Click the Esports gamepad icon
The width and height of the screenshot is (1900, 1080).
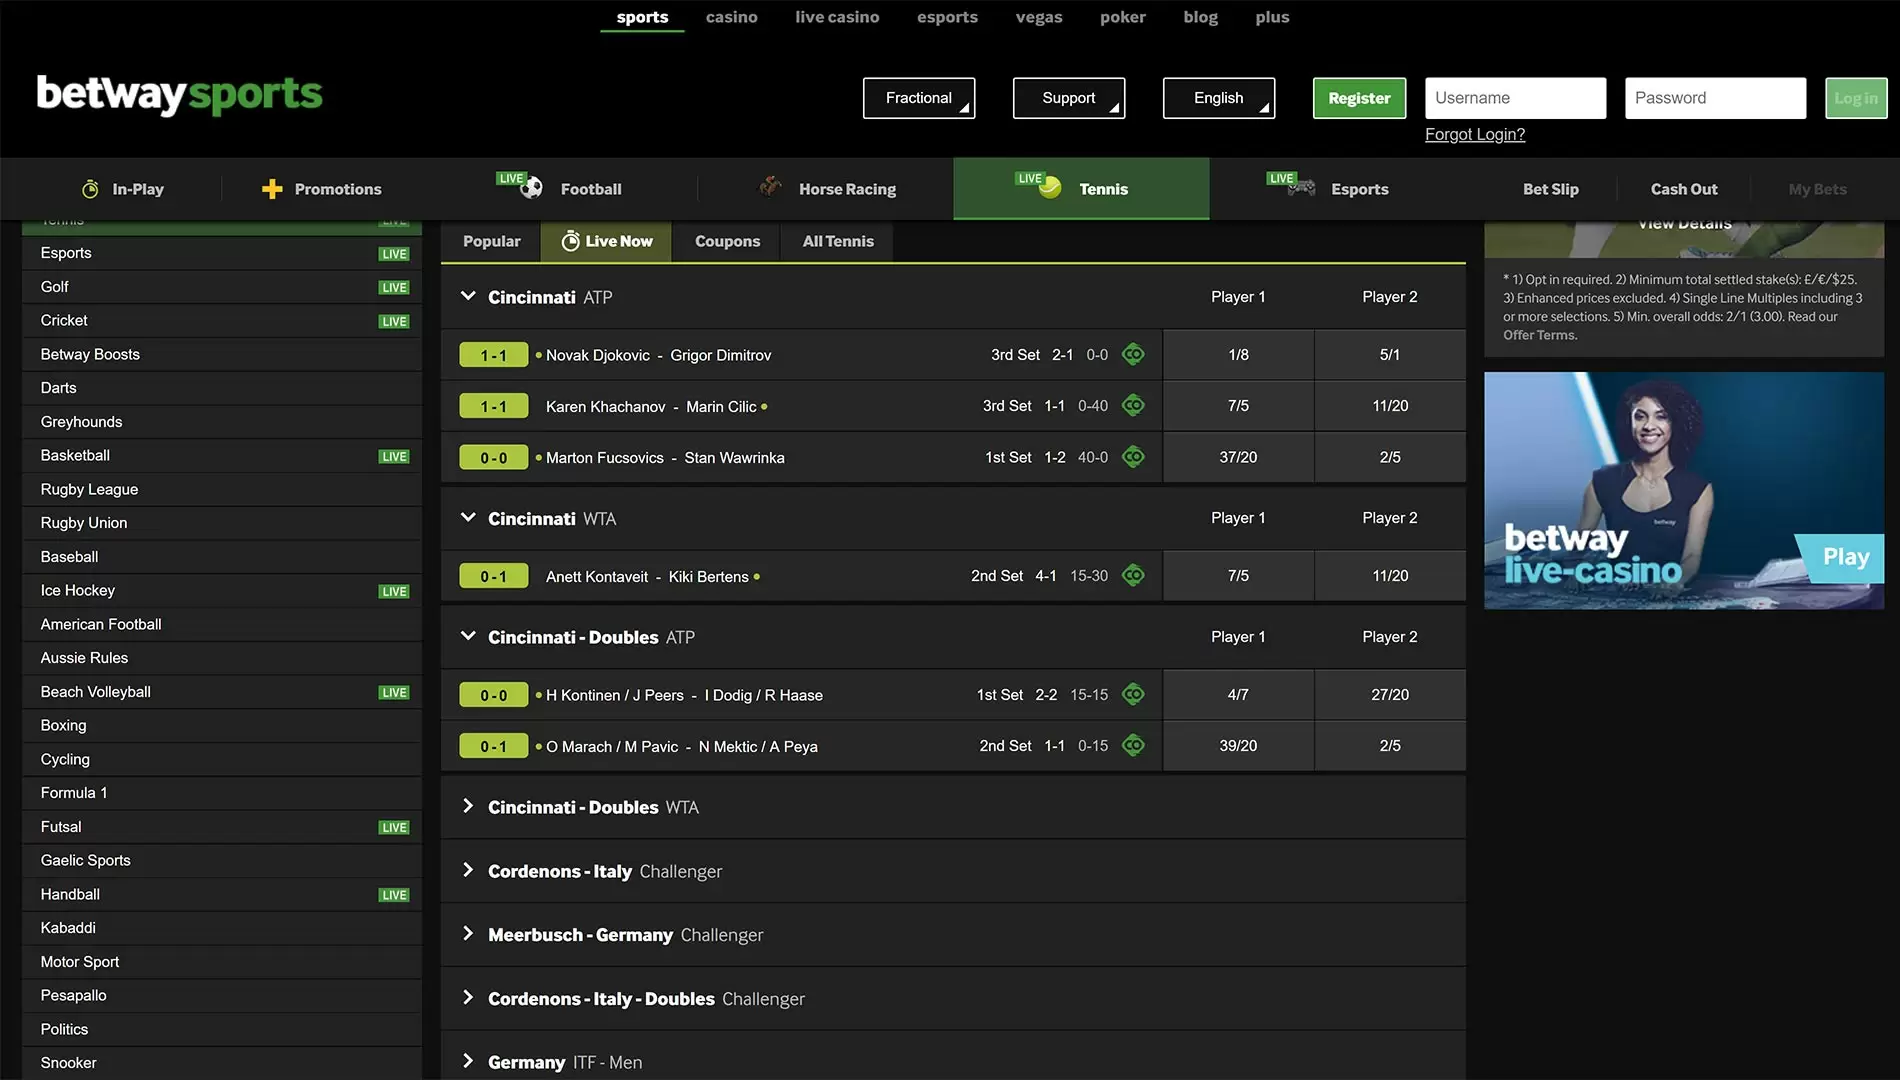1301,187
